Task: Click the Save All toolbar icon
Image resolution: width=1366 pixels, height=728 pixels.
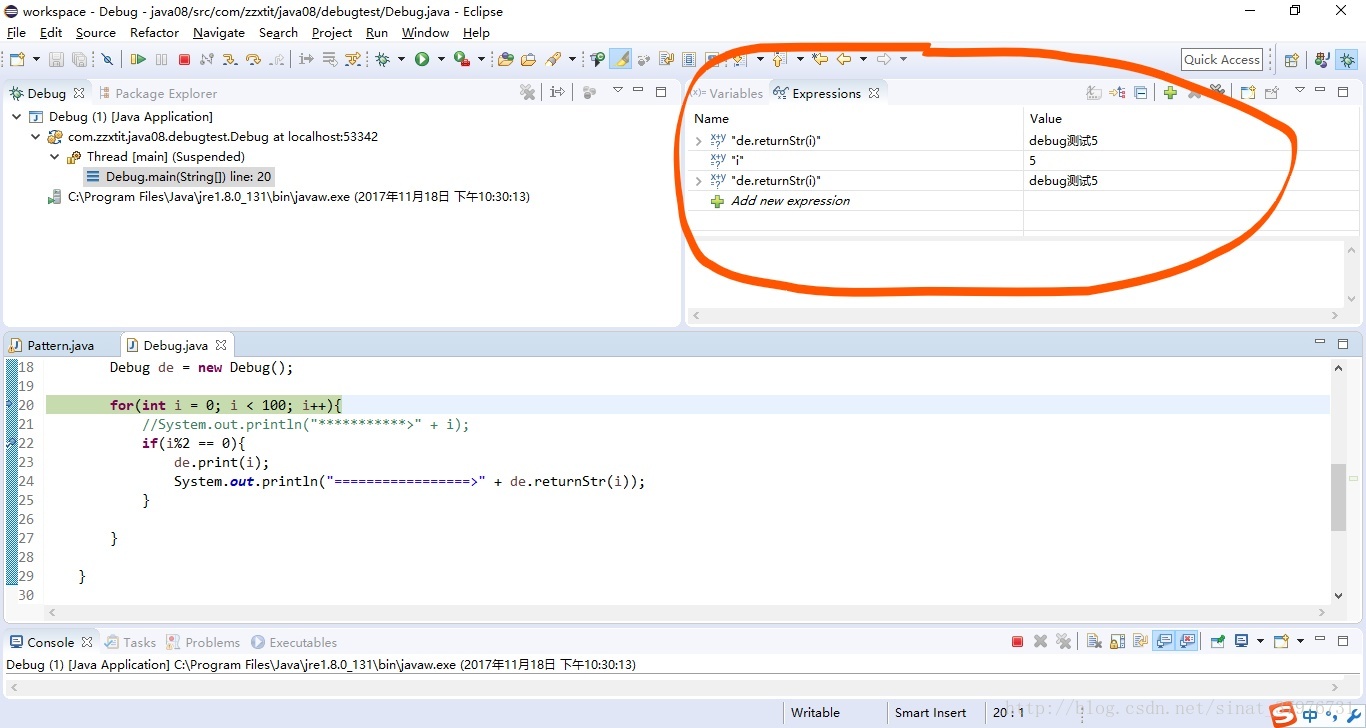Action: tap(79, 59)
